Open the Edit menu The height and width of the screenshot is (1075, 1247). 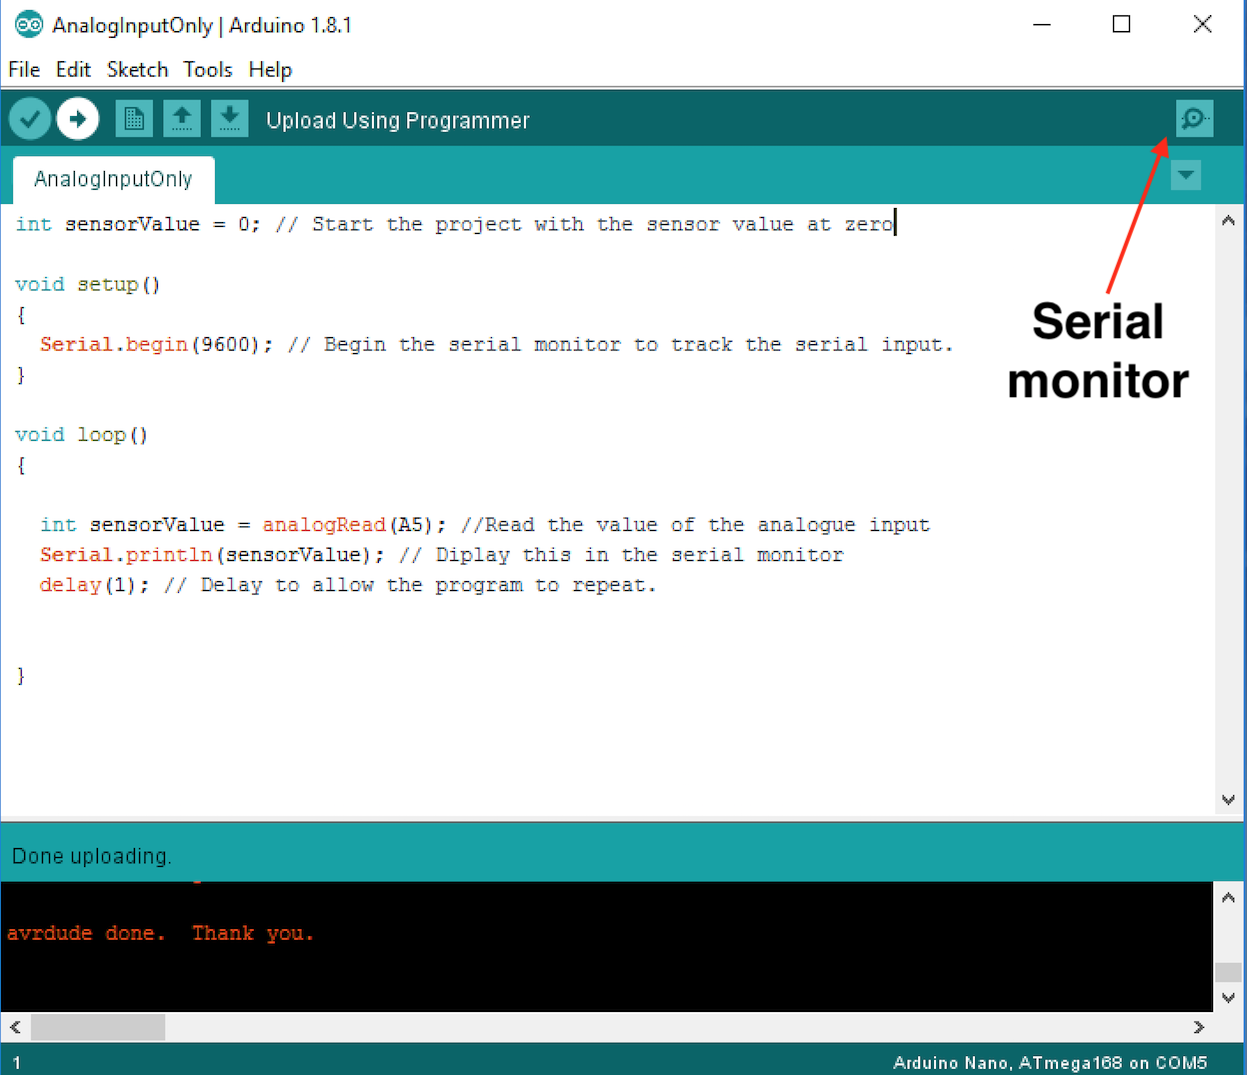point(73,69)
